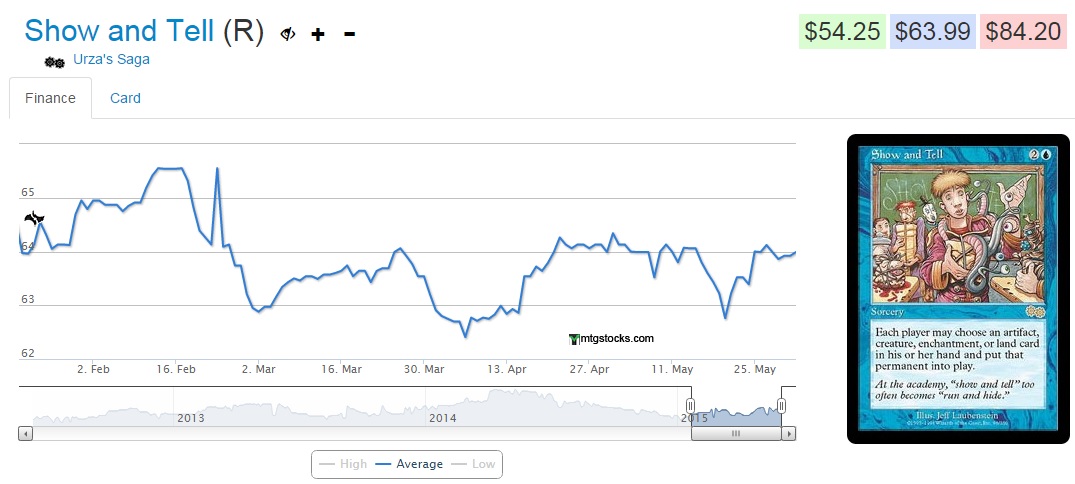Click the right range handle on navigator
The image size is (1075, 484).
coord(782,406)
